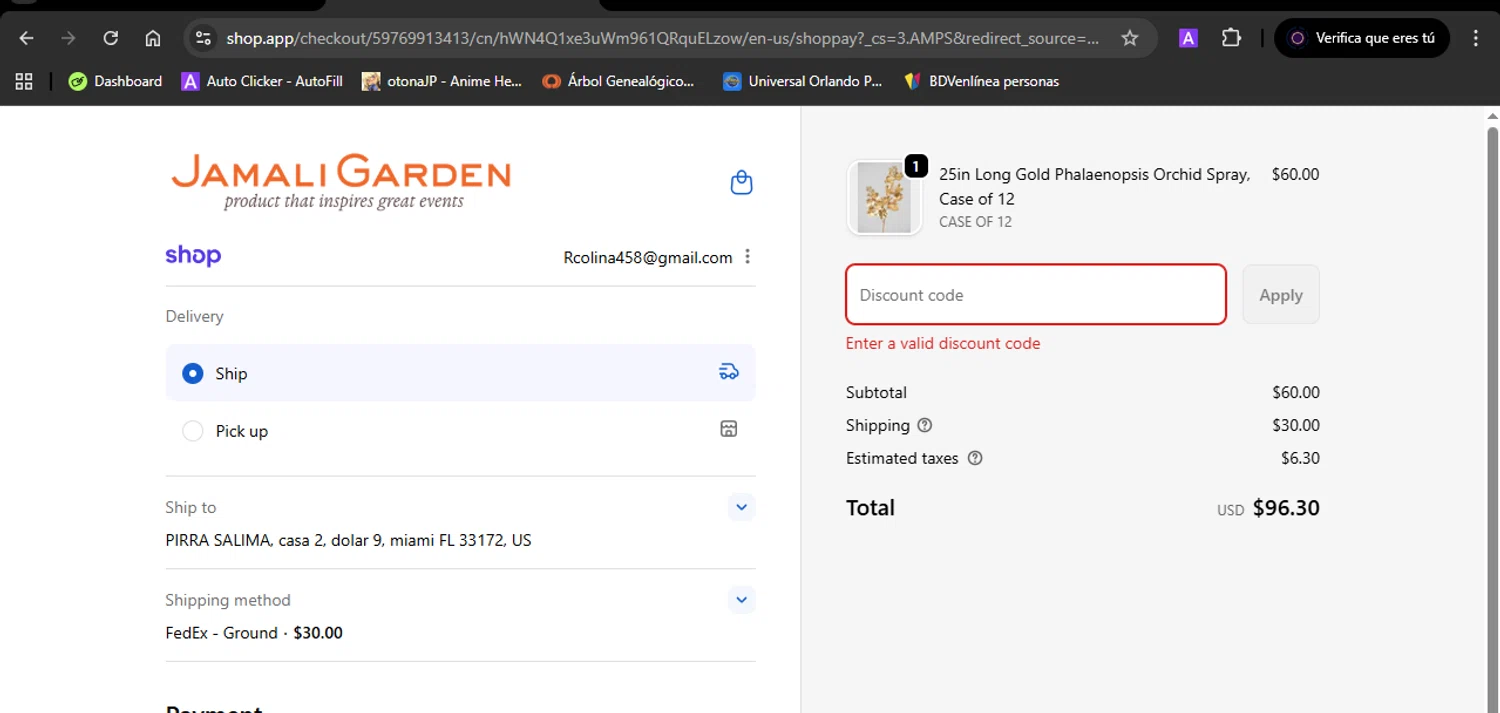Bookmark this page with the star
The image size is (1500, 713).
[x=1130, y=38]
